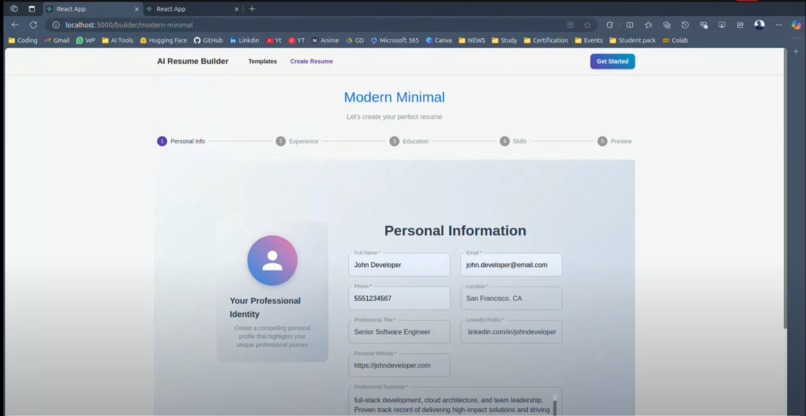This screenshot has width=806, height=416.
Task: Click the Professional Summary text area
Action: [x=455, y=402]
